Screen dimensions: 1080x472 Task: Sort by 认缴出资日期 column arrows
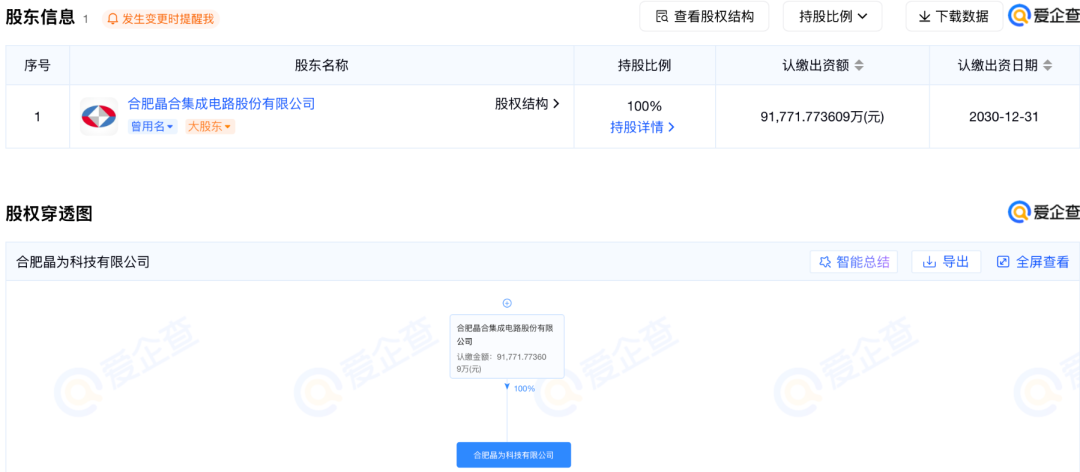1047,65
